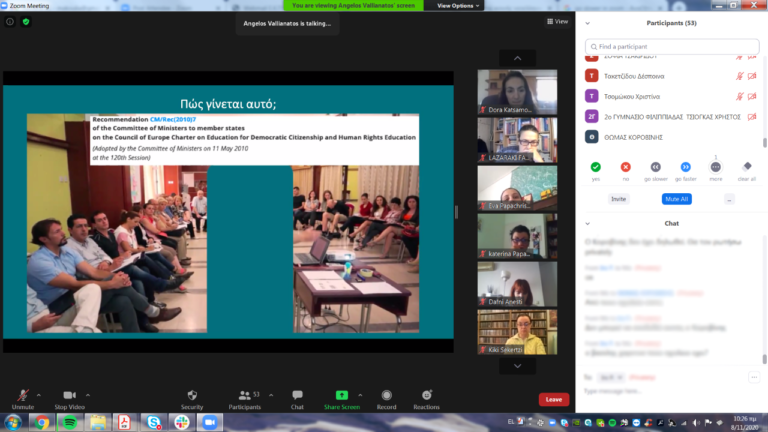Viewport: 768px width, 432px height.
Task: Open File Explorer from taskbar
Action: [x=98, y=422]
